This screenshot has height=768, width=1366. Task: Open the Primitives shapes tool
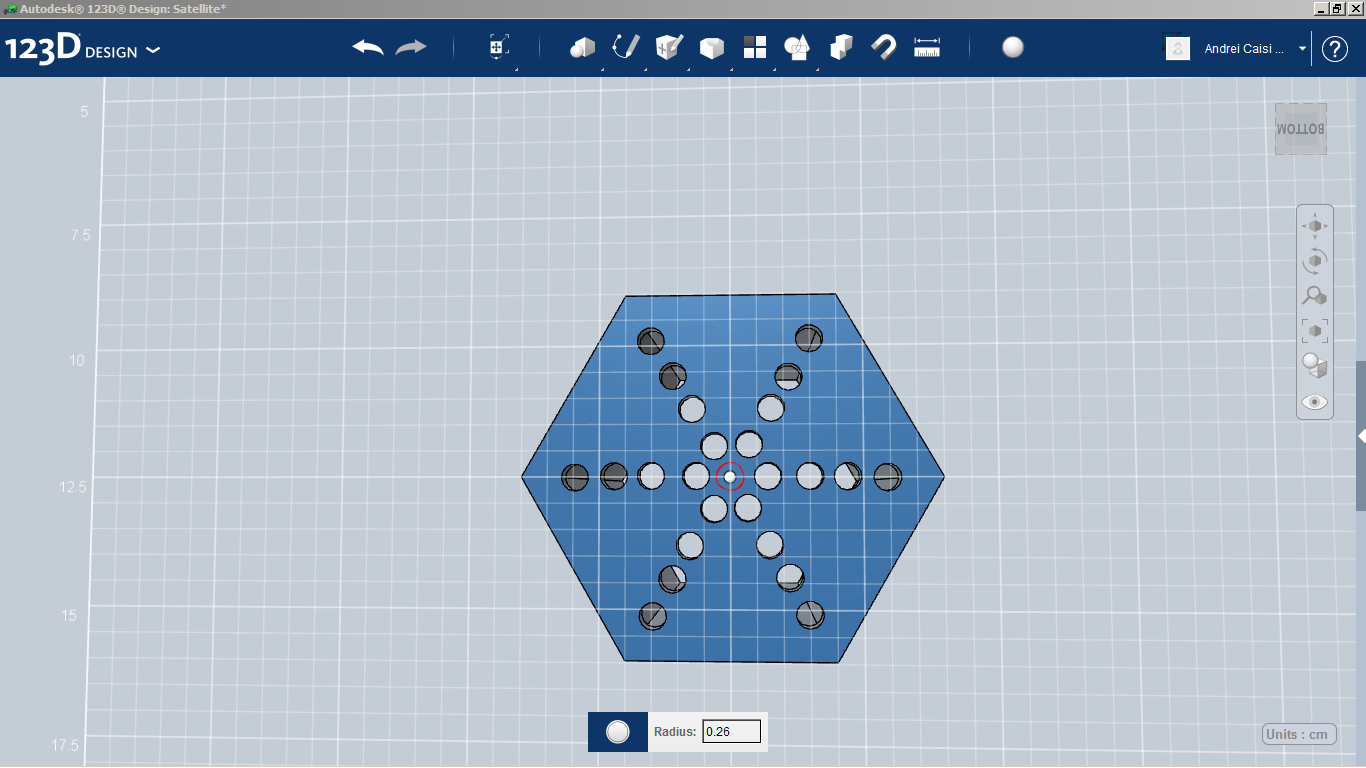pos(582,47)
